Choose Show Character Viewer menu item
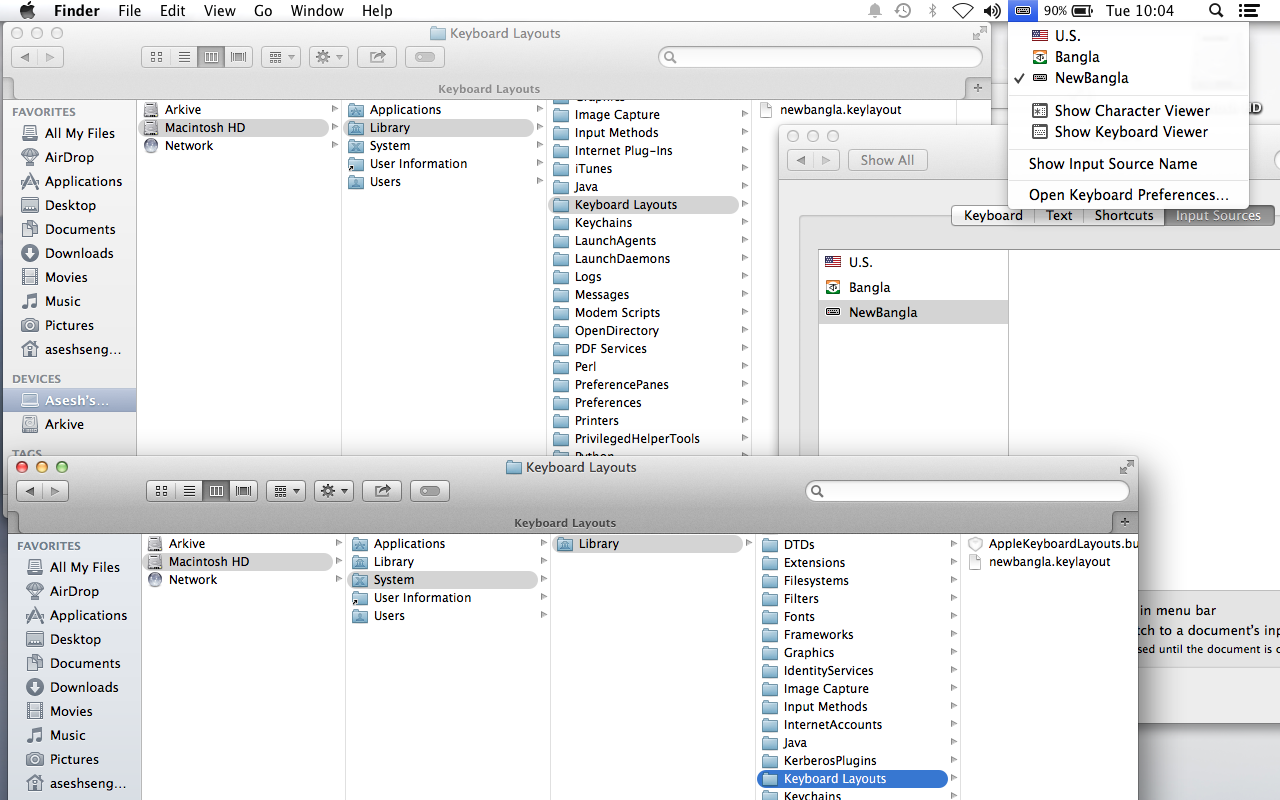This screenshot has height=800, width=1280. (x=1129, y=111)
